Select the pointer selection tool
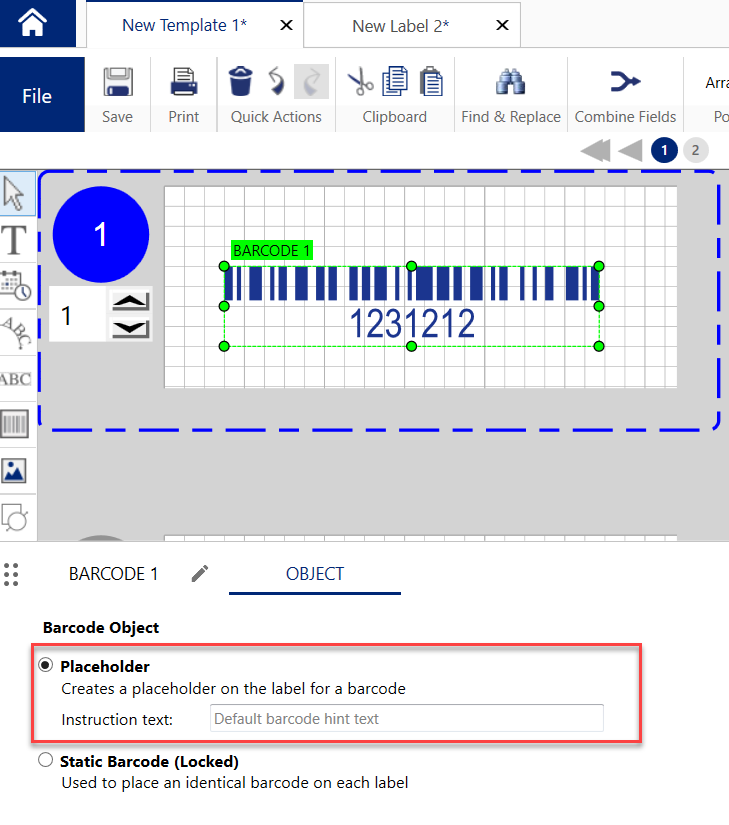The width and height of the screenshot is (729, 825). (16, 194)
